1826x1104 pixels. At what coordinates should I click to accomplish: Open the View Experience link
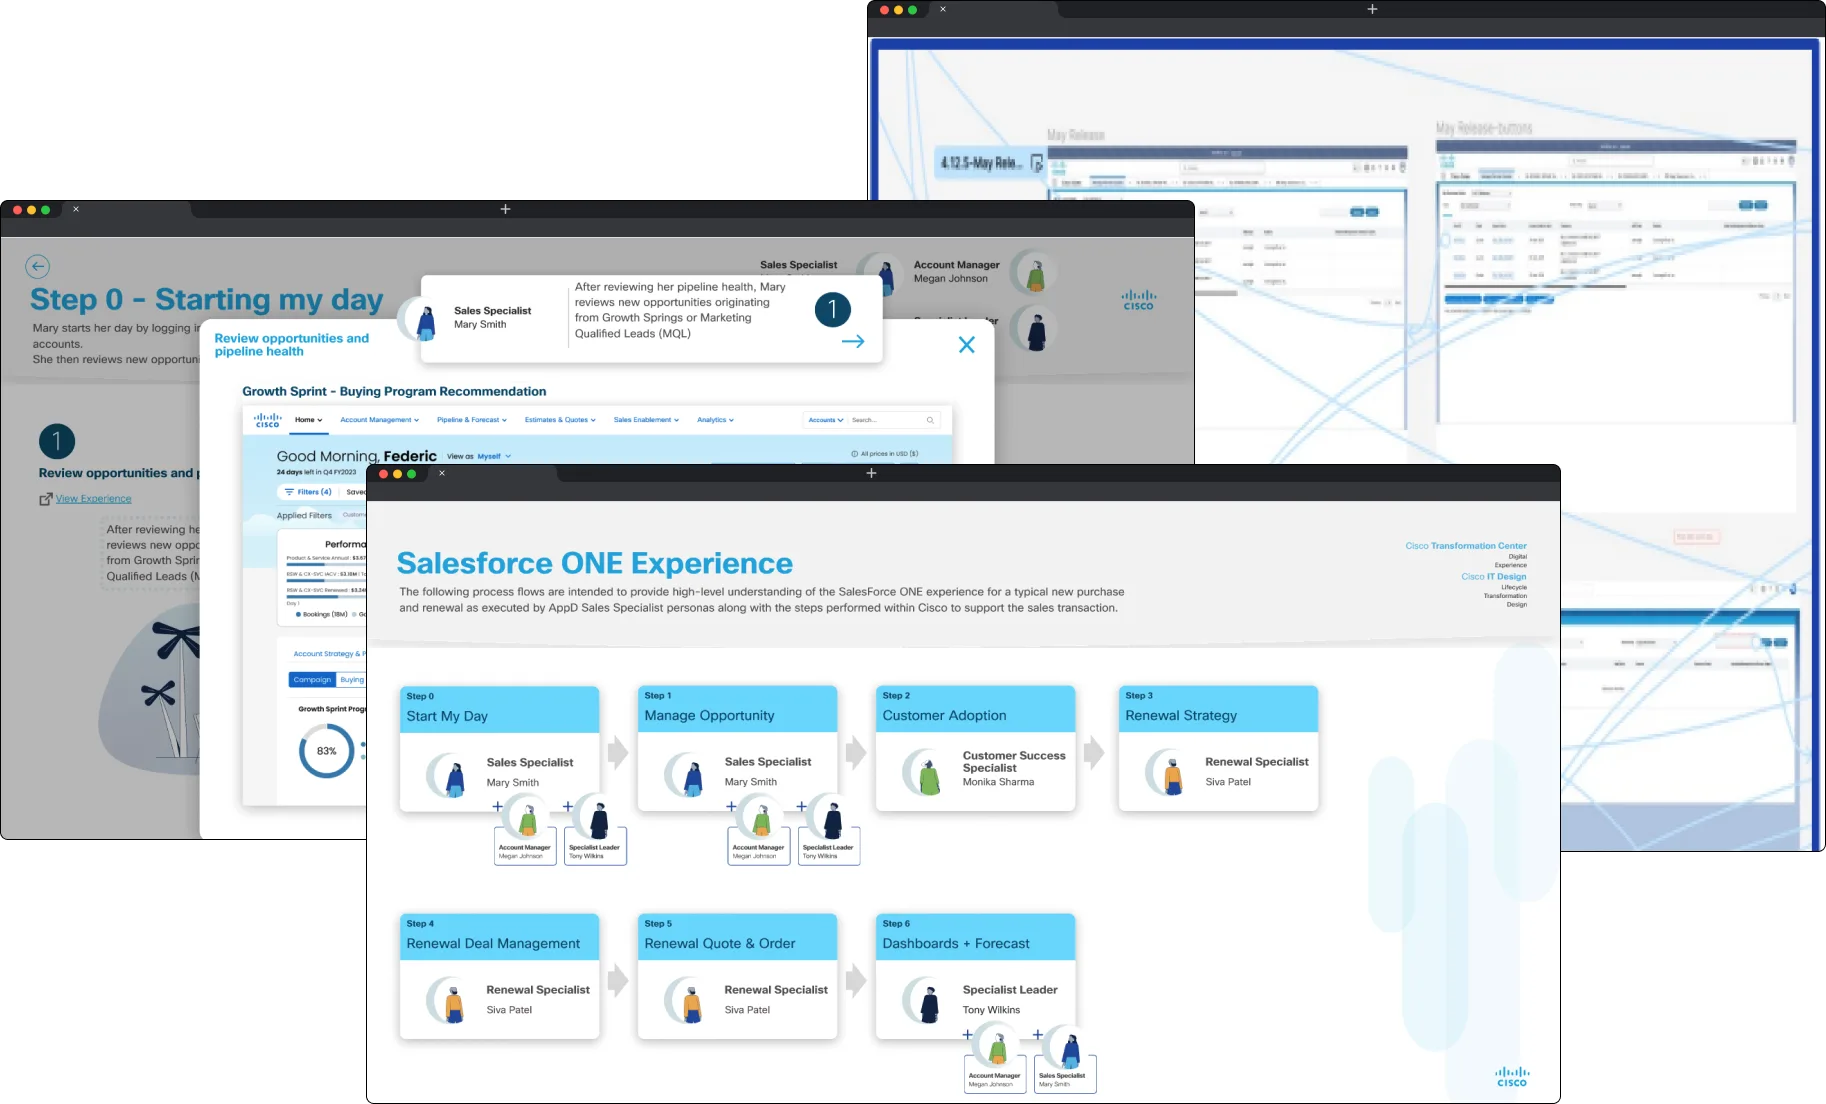pyautogui.click(x=93, y=499)
